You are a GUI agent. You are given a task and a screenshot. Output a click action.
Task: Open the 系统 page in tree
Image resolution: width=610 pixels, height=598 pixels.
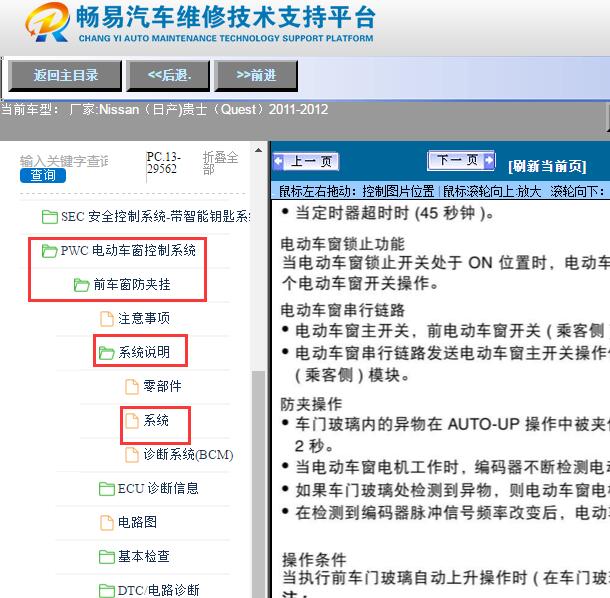click(x=156, y=421)
